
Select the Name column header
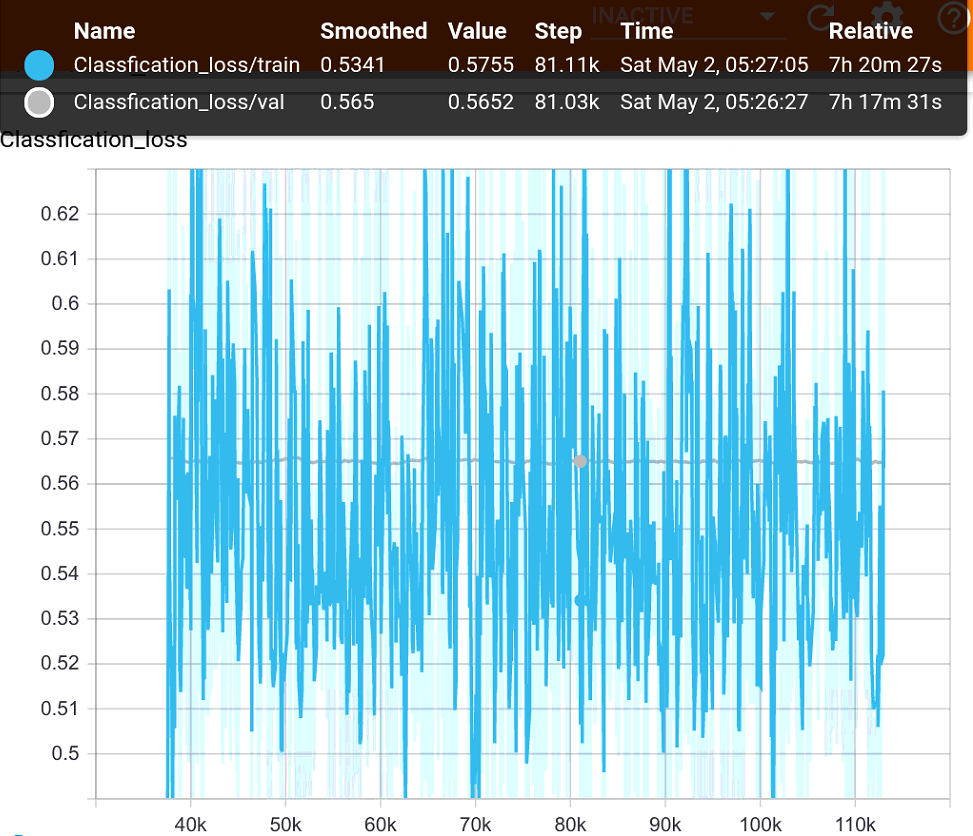pyautogui.click(x=104, y=31)
